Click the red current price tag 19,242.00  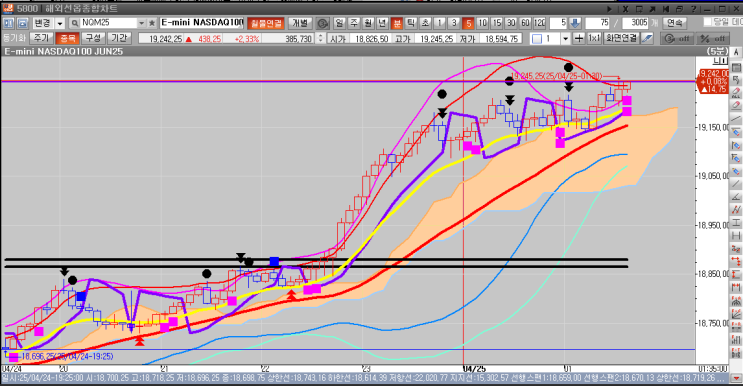point(713,81)
